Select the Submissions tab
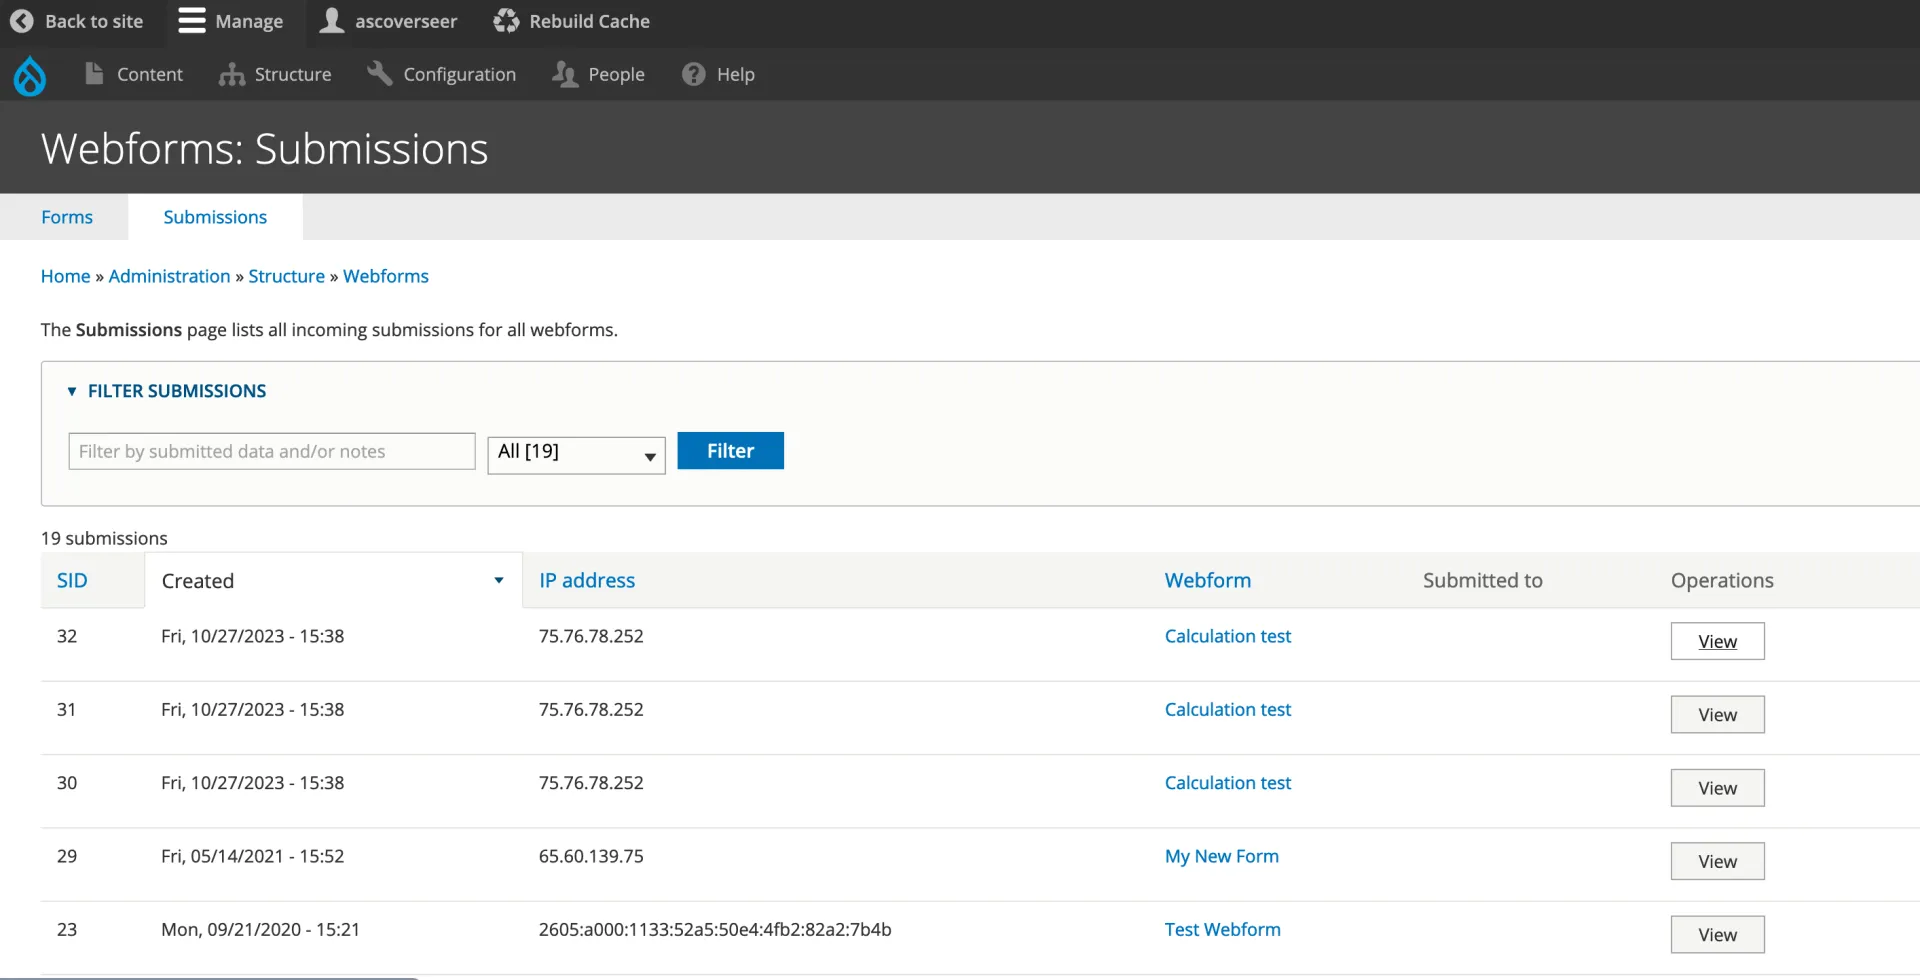1920x980 pixels. pos(215,217)
